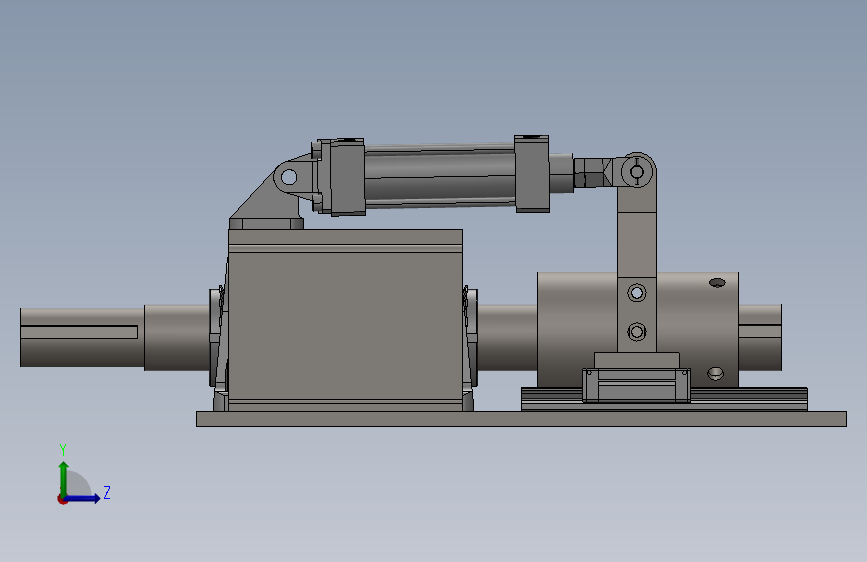The image size is (867, 562).
Task: Select the bottom hole on cylindrical housing
Action: pos(715,373)
